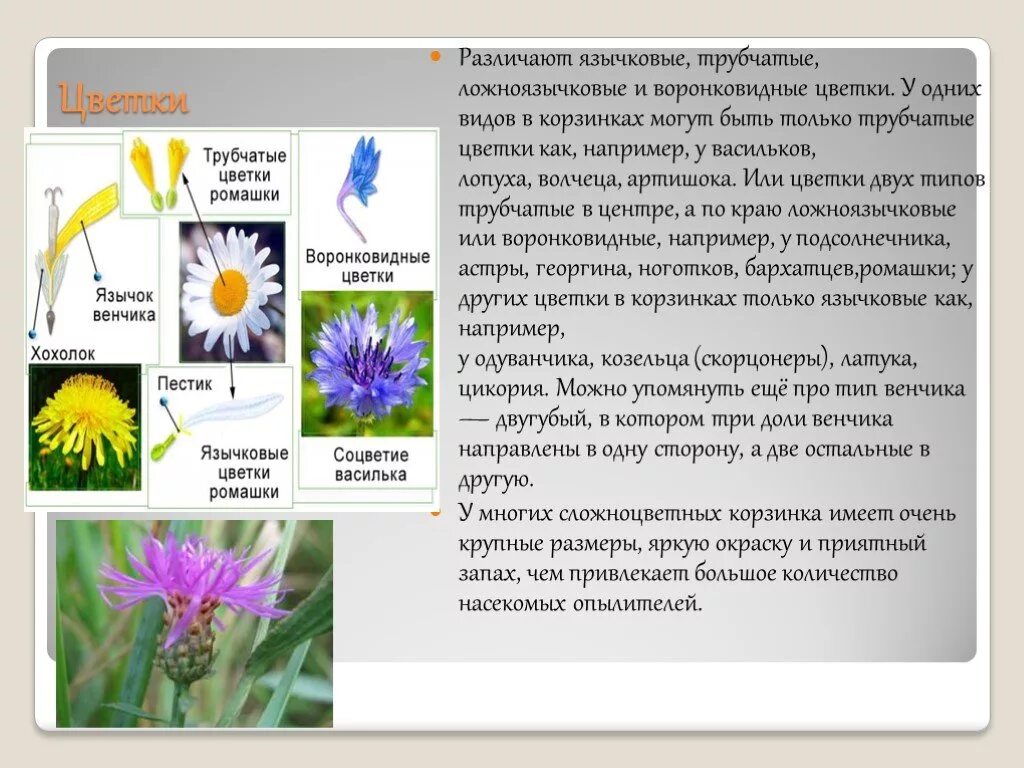Image resolution: width=1024 pixels, height=768 pixels.
Task: Click the line "насекомых опылителей."
Action: 580,603
